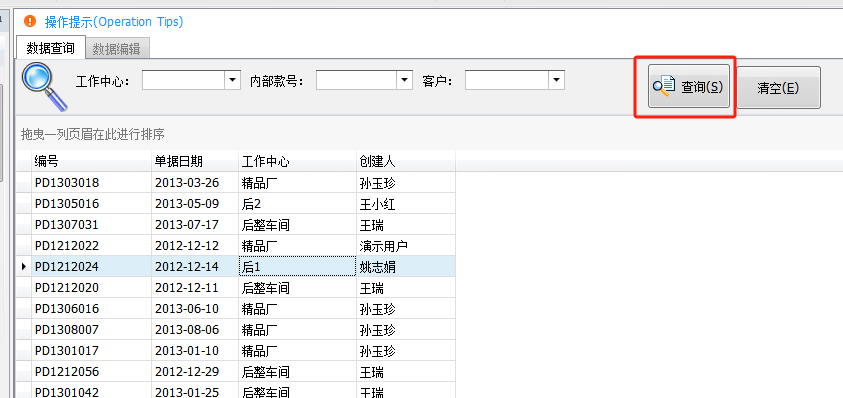
Task: Click the date cell 2013-03-26
Action: click(195, 183)
